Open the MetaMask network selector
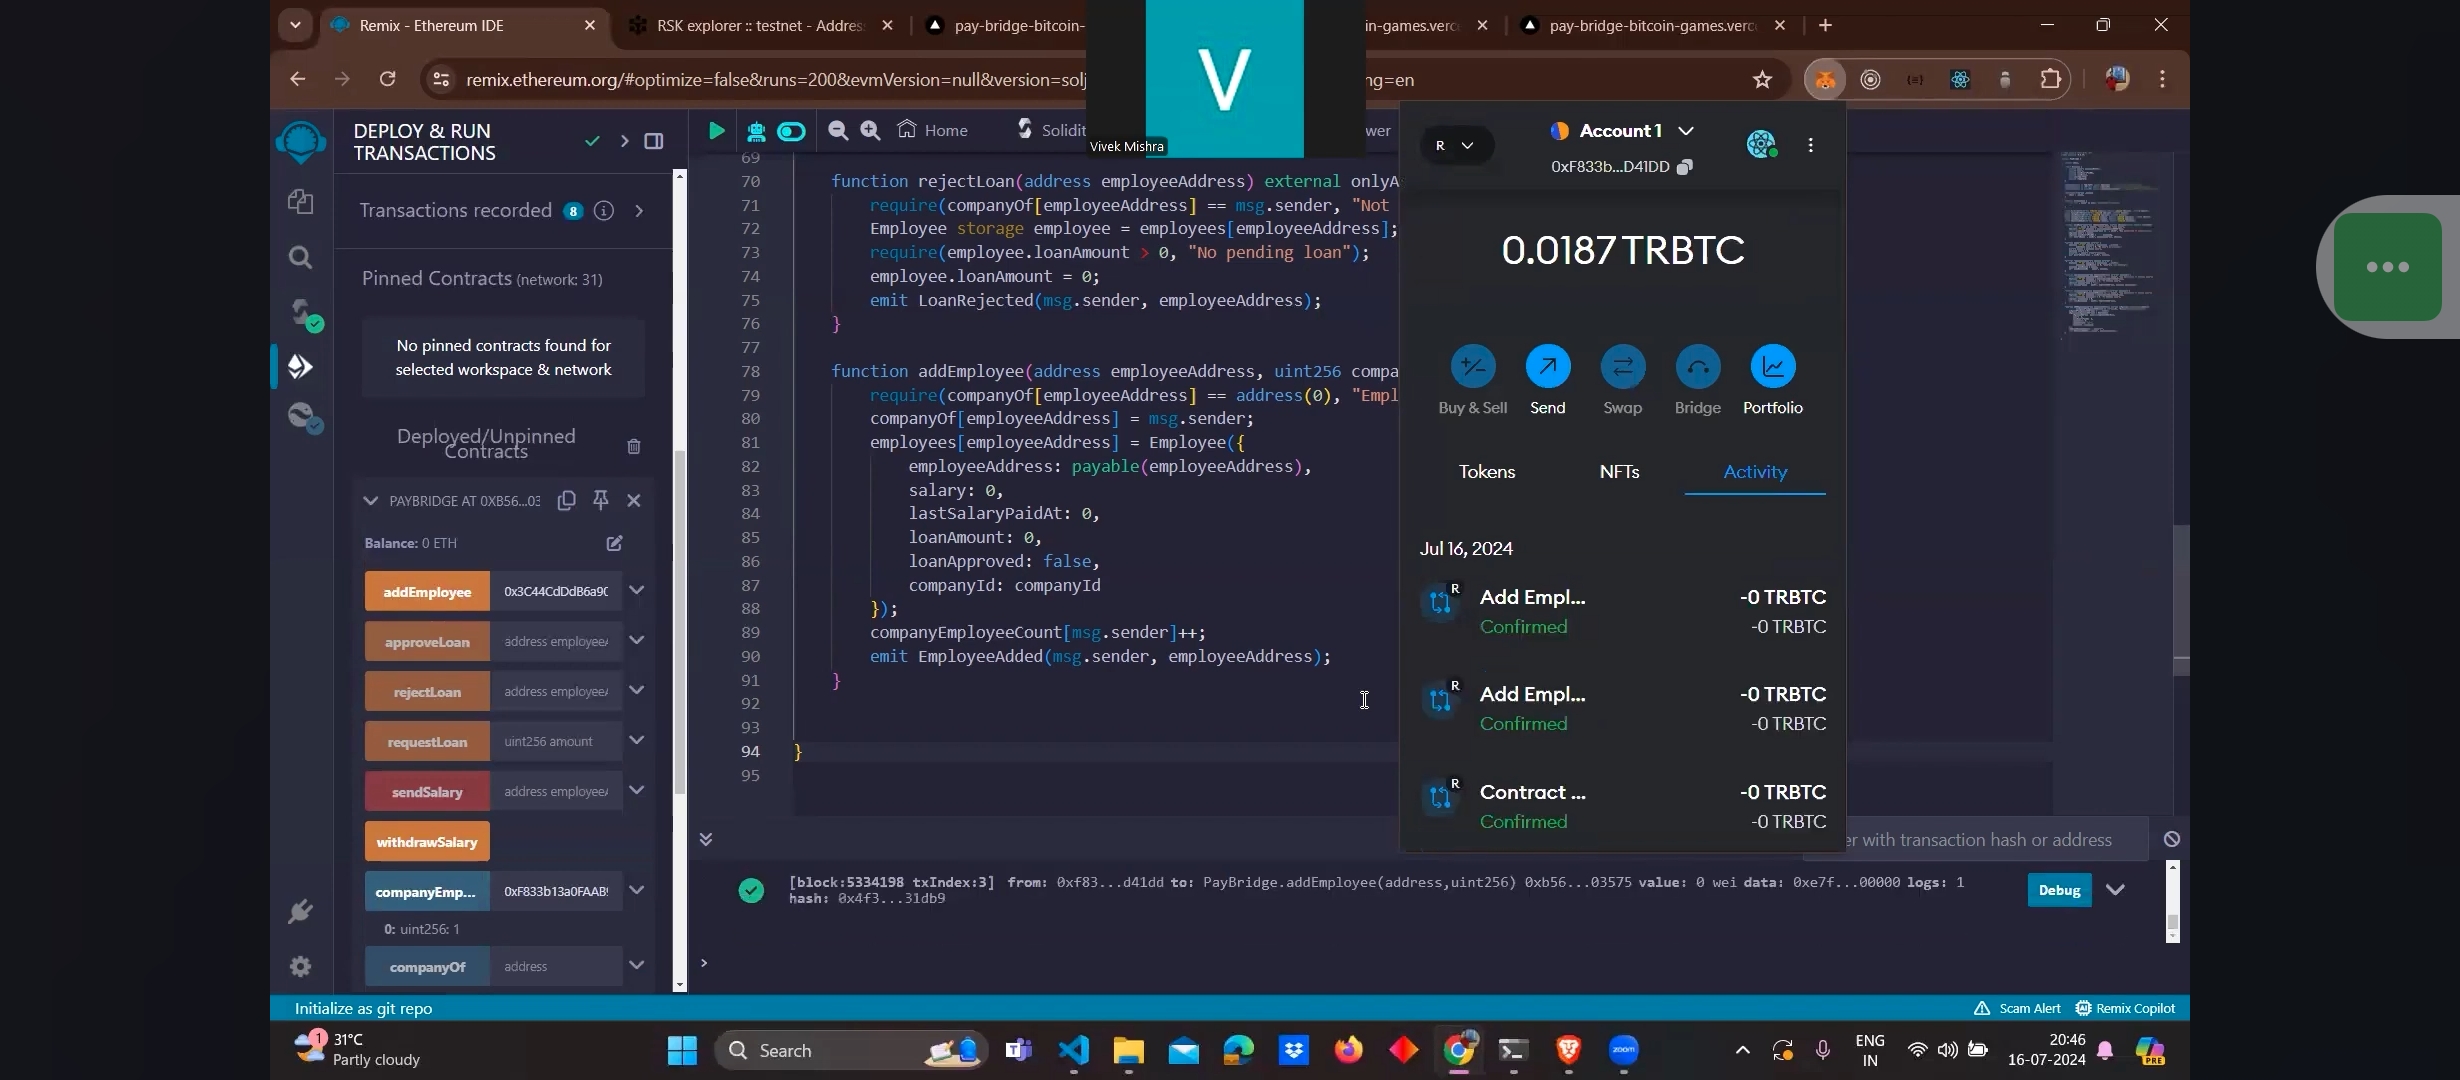Screen dimensions: 2460x1080 (x=1455, y=146)
